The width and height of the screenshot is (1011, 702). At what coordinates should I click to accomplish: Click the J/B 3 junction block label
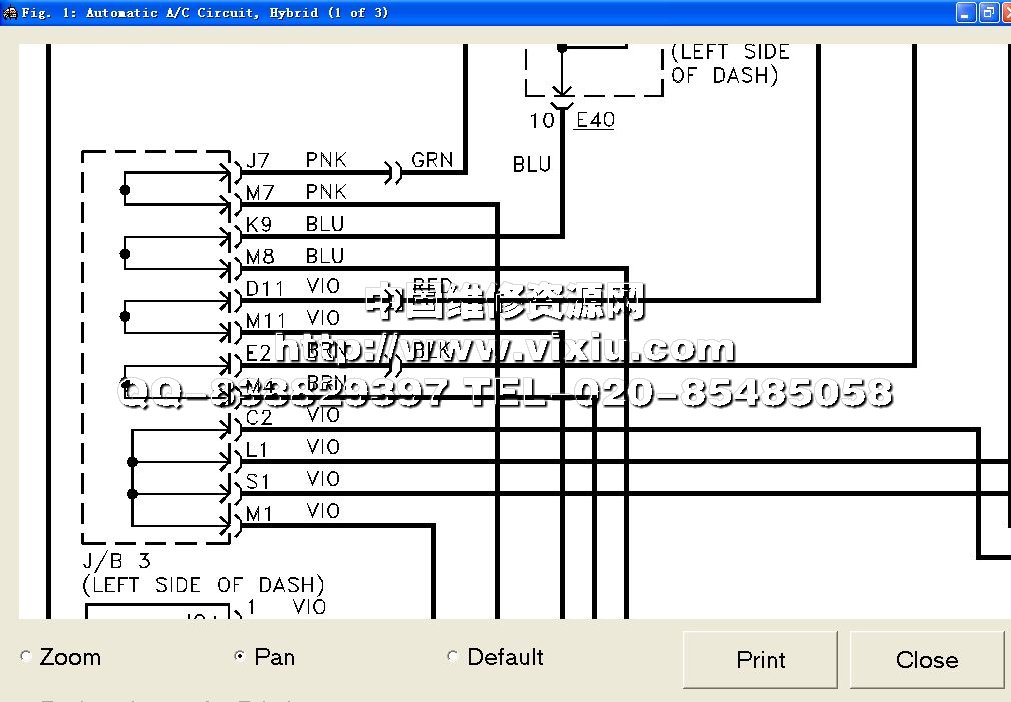pyautogui.click(x=116, y=562)
